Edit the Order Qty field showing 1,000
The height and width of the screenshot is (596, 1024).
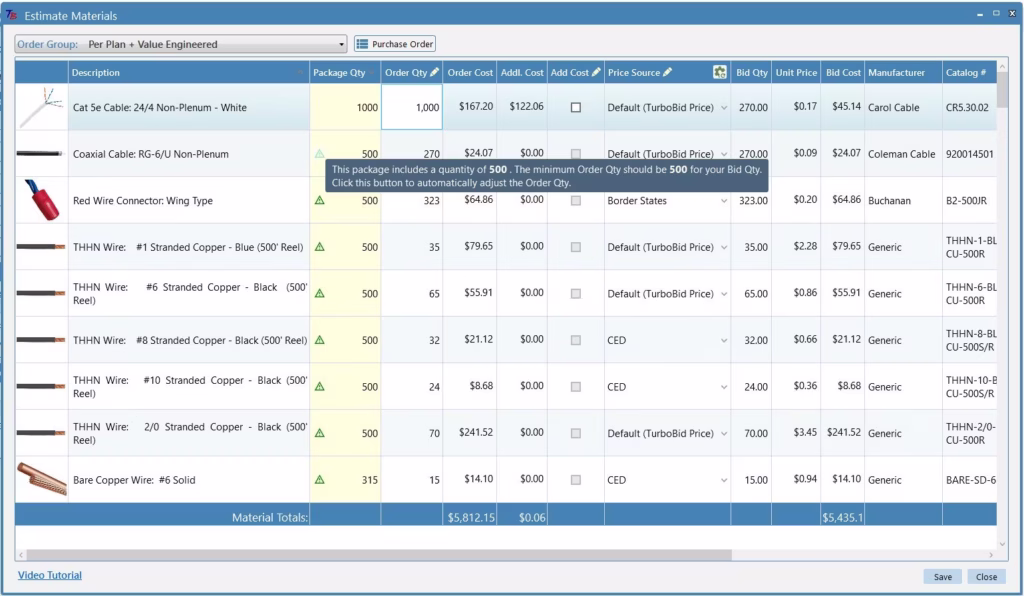pyautogui.click(x=411, y=107)
